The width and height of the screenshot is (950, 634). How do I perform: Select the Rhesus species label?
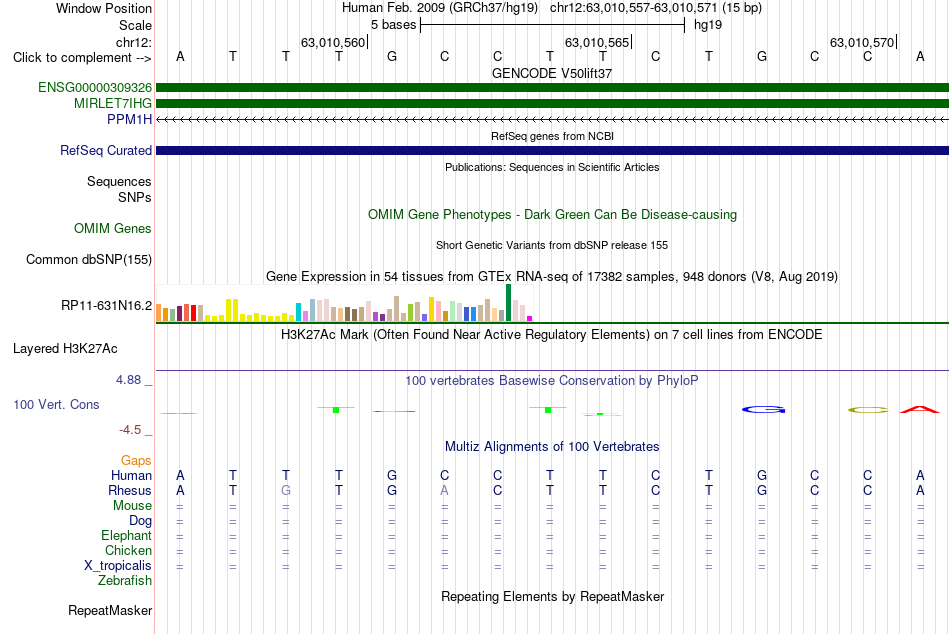(x=130, y=490)
